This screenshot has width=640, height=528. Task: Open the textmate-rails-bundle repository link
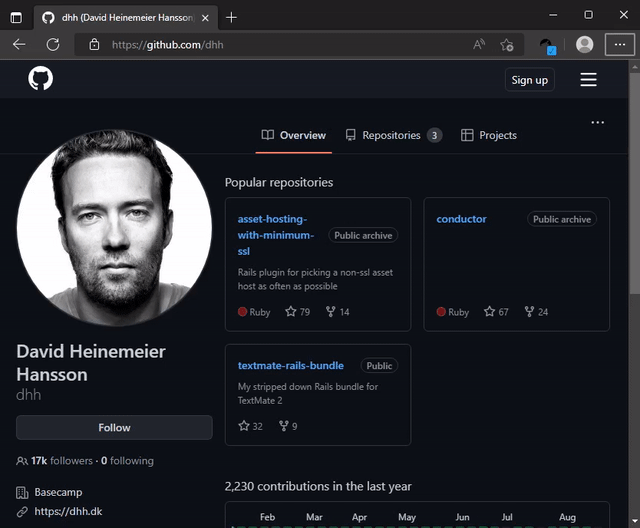(290, 366)
